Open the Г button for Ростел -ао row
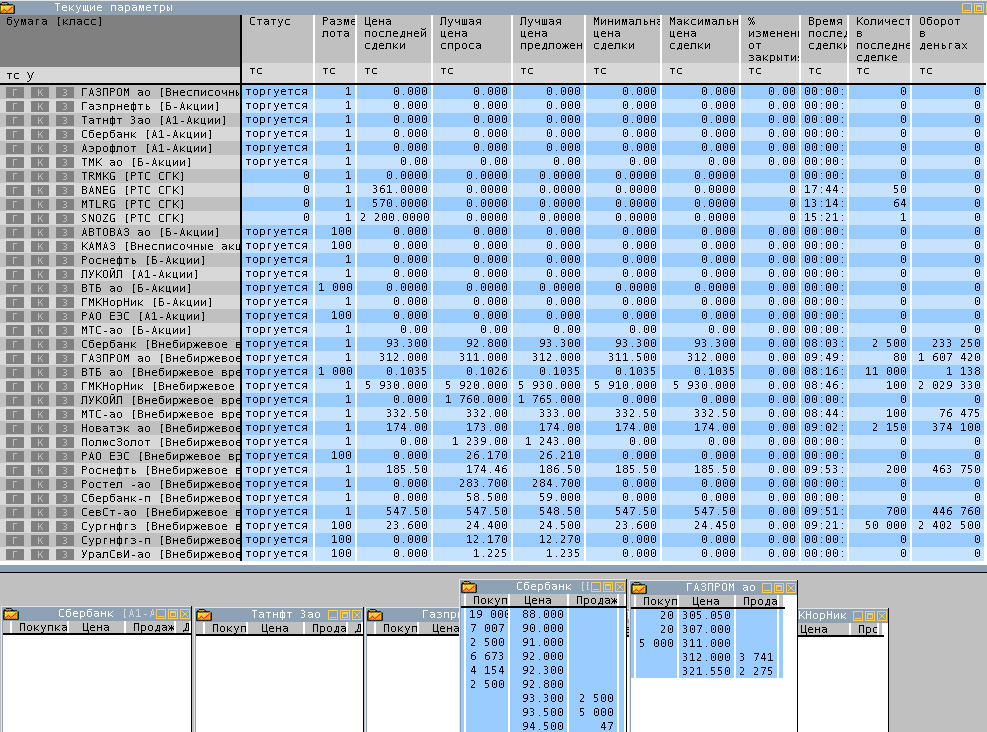 tap(14, 484)
